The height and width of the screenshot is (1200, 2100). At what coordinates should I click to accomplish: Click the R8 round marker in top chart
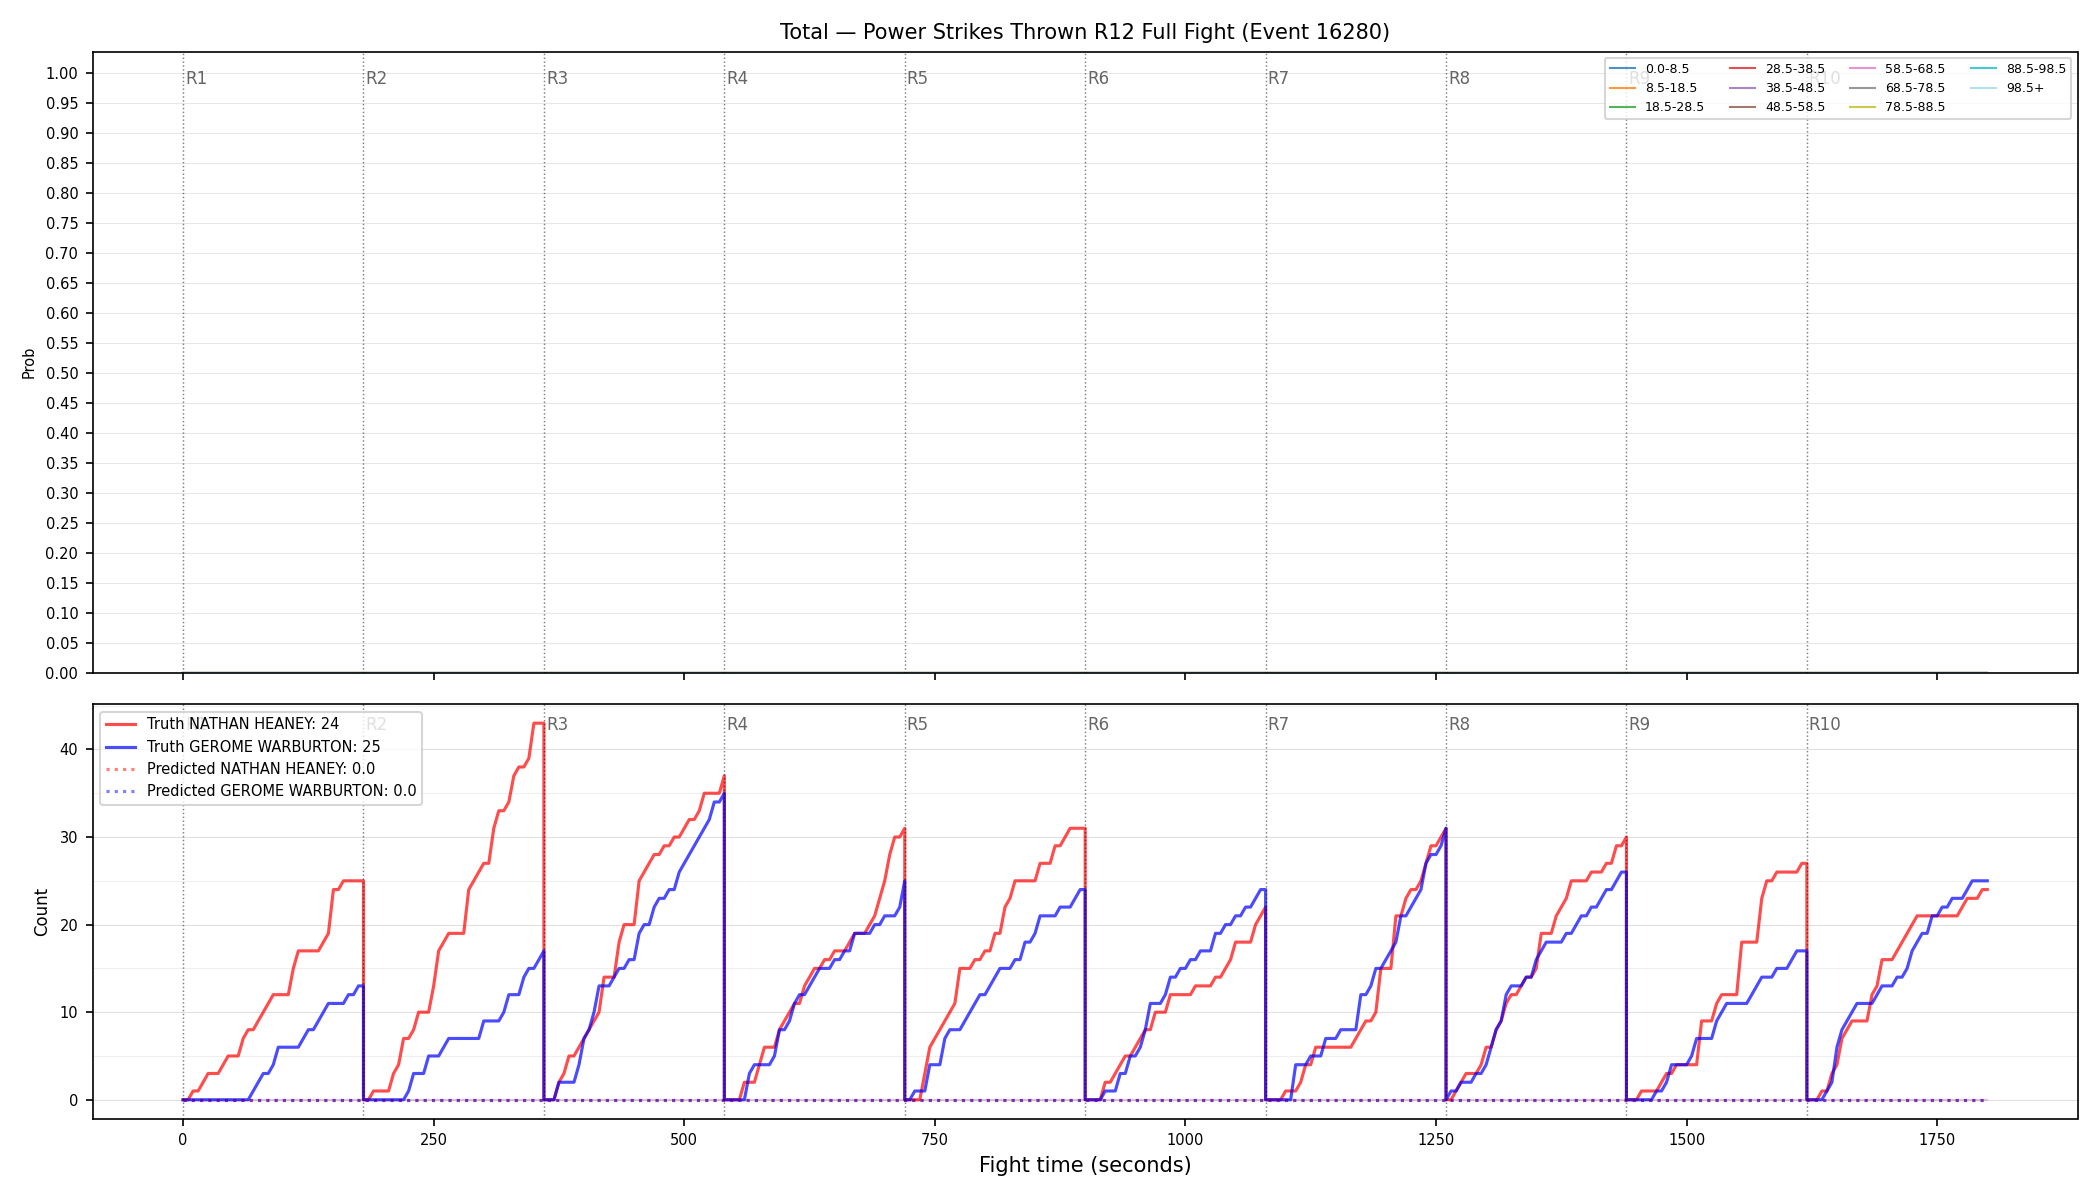tap(1459, 78)
